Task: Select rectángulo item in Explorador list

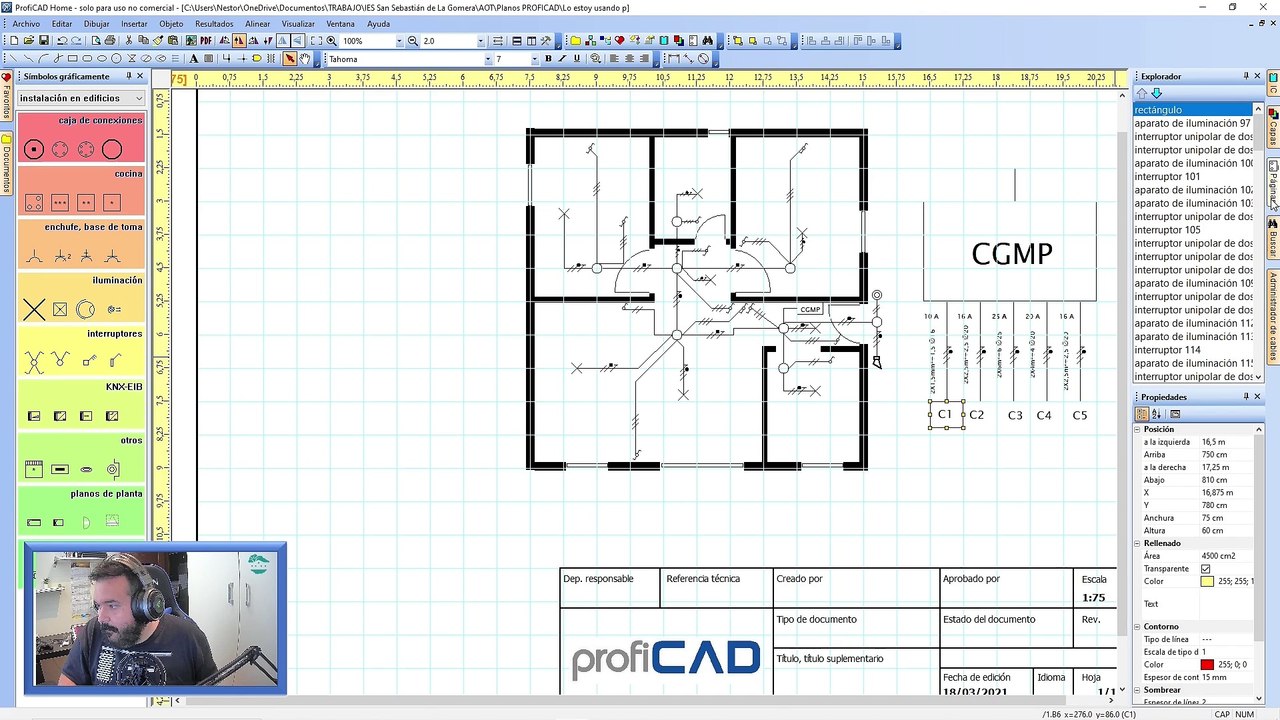Action: tap(1192, 110)
